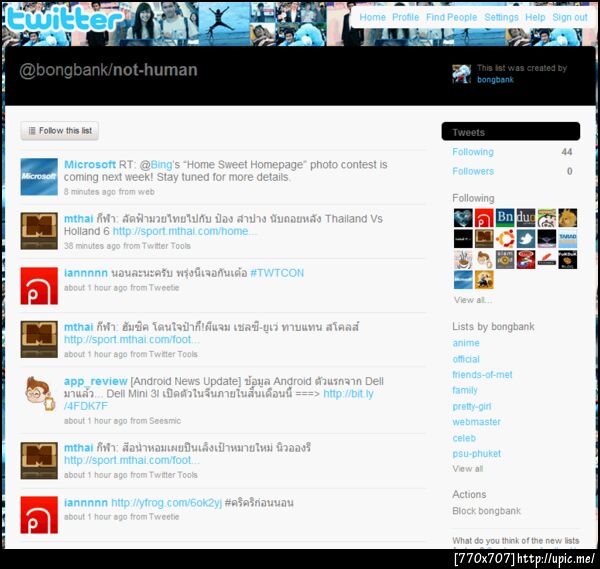Viewport: 600px width, 569px height.
Task: Open the friends-of-met list
Action: coord(482,375)
